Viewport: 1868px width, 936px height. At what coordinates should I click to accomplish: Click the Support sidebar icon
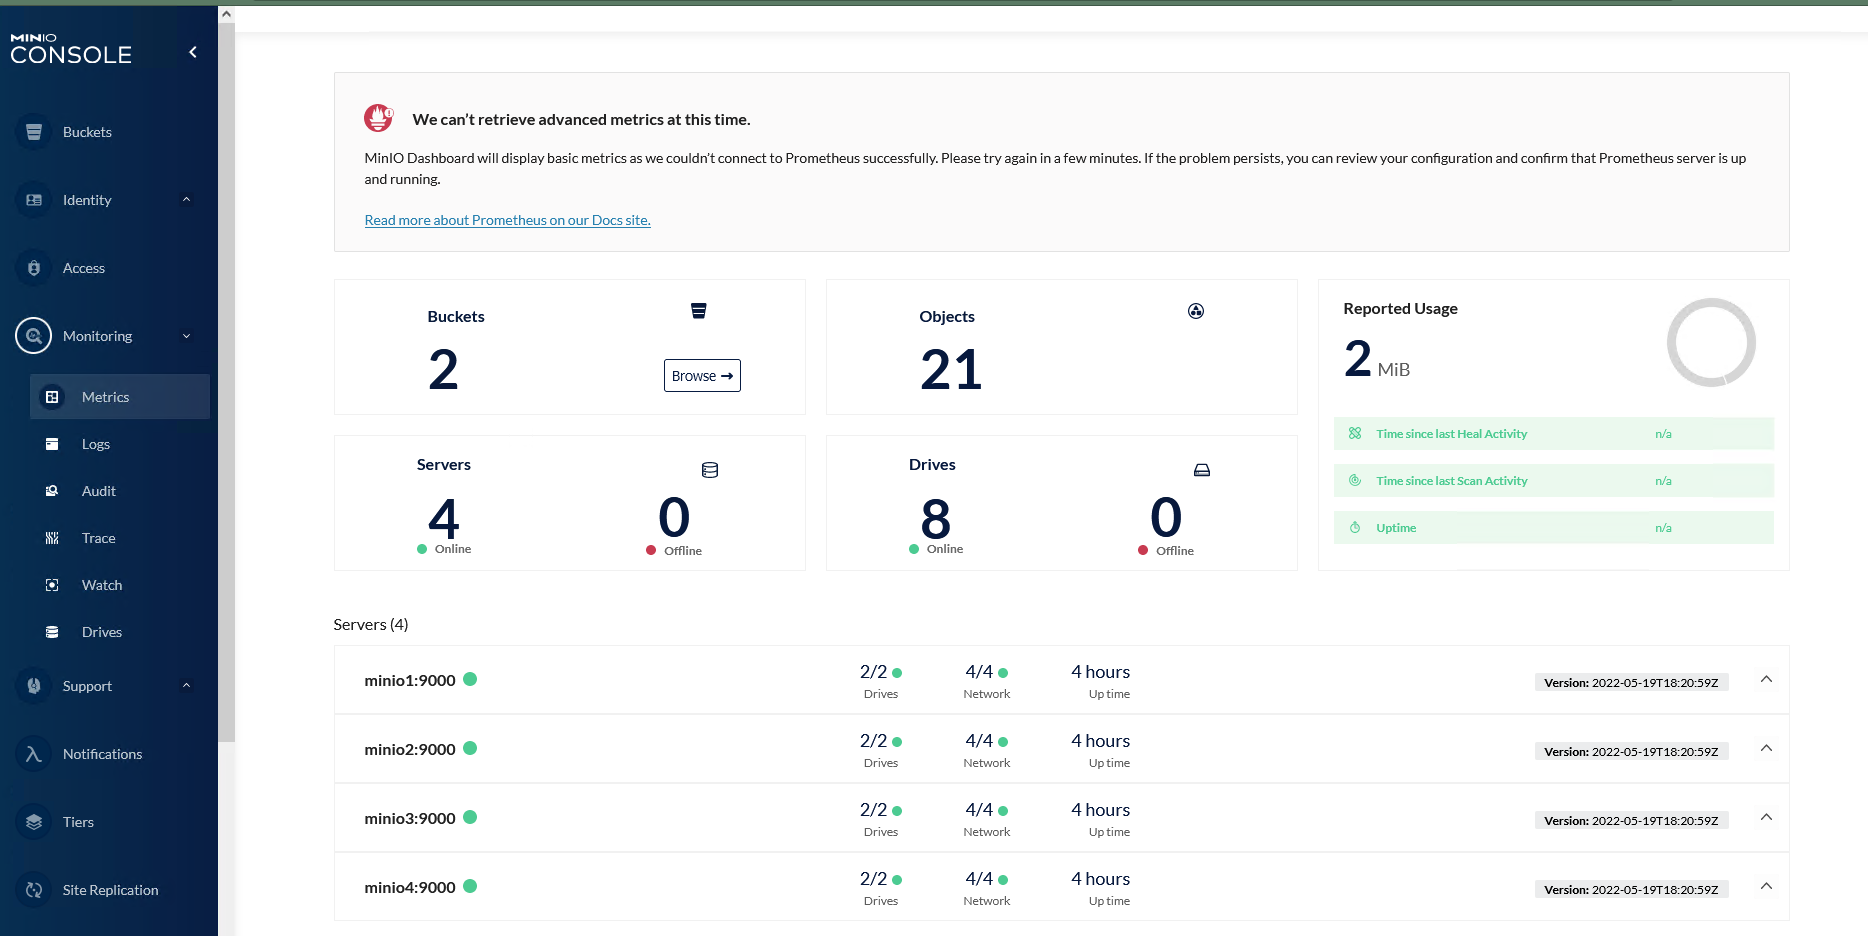pos(34,686)
